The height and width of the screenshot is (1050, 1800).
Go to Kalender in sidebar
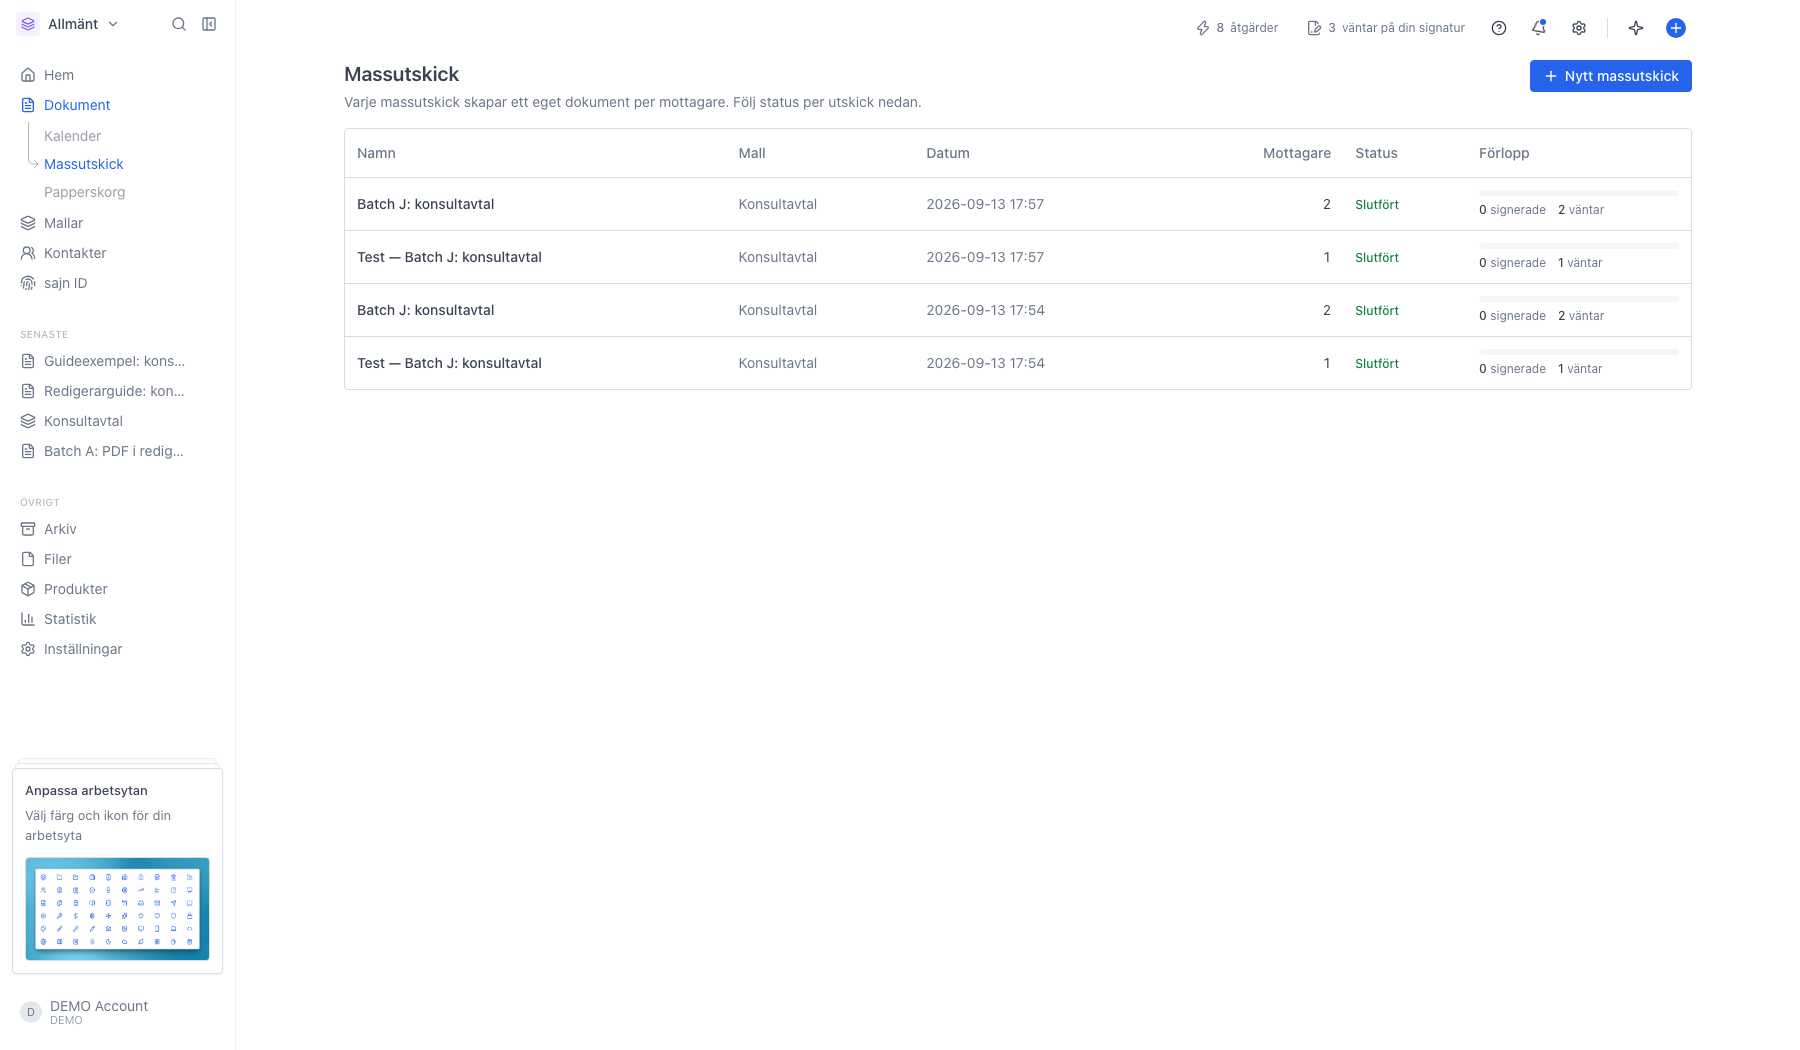click(72, 136)
